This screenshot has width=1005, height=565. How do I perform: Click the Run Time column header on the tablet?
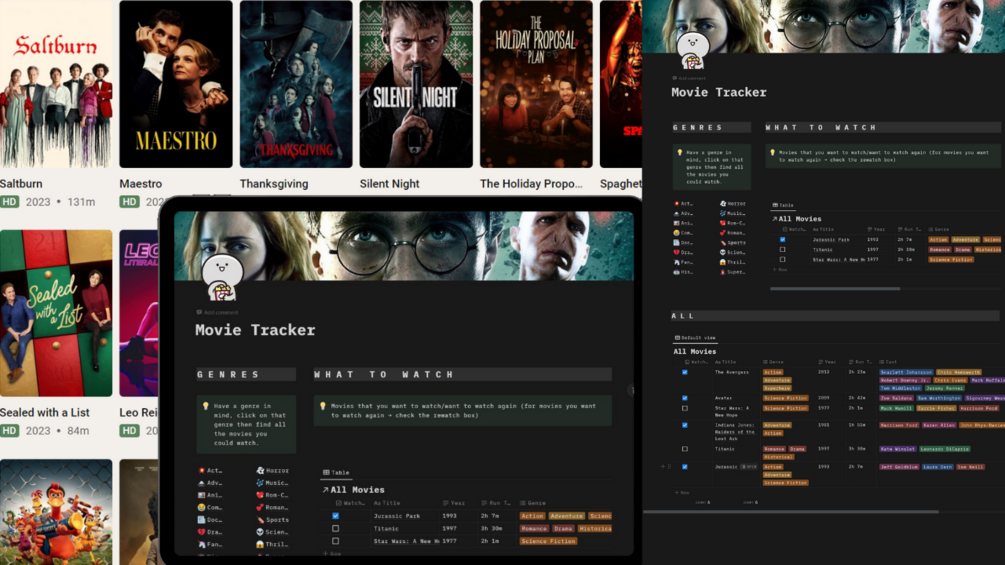tap(495, 503)
